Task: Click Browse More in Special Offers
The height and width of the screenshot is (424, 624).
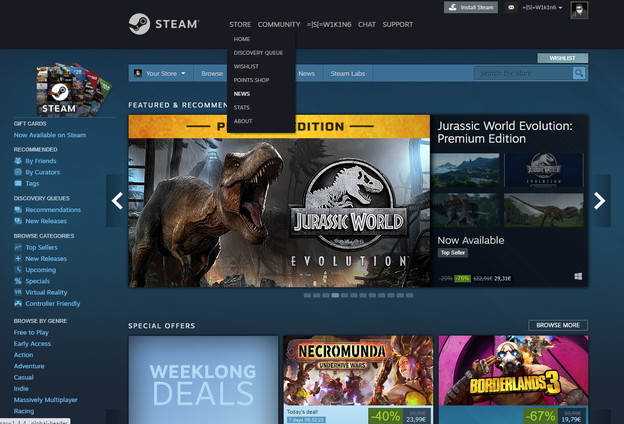Action: click(557, 325)
